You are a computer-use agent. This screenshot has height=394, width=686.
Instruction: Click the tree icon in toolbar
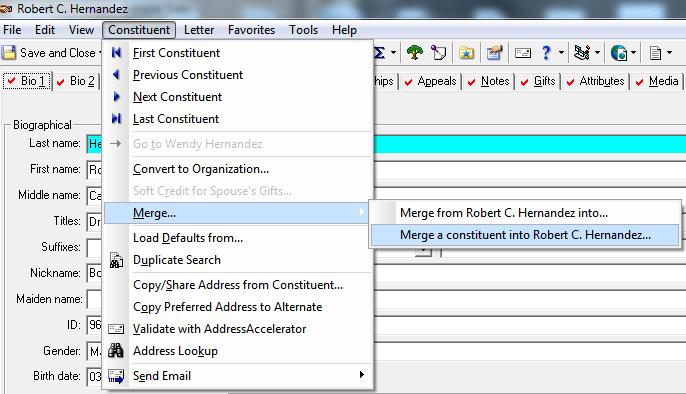[414, 53]
